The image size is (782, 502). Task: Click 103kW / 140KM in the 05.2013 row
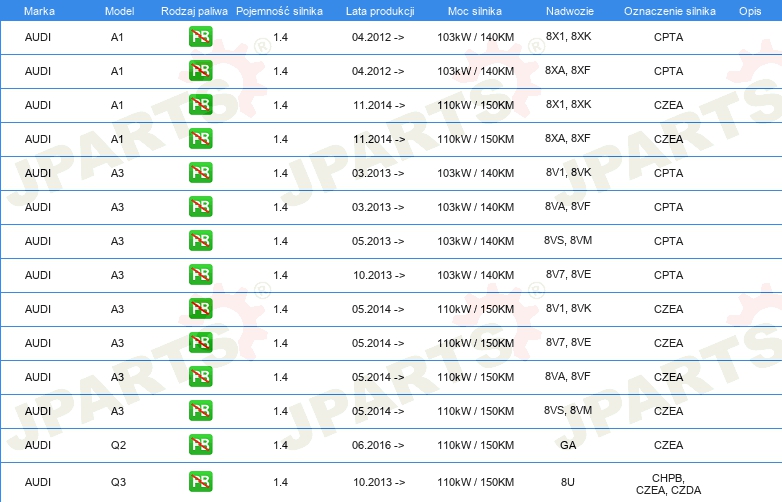pyautogui.click(x=475, y=241)
